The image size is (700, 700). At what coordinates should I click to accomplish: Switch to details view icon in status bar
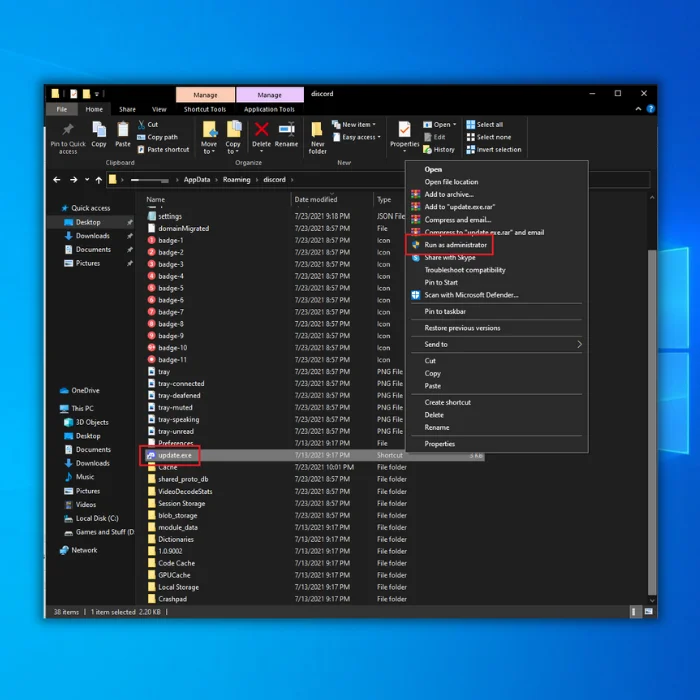click(633, 612)
